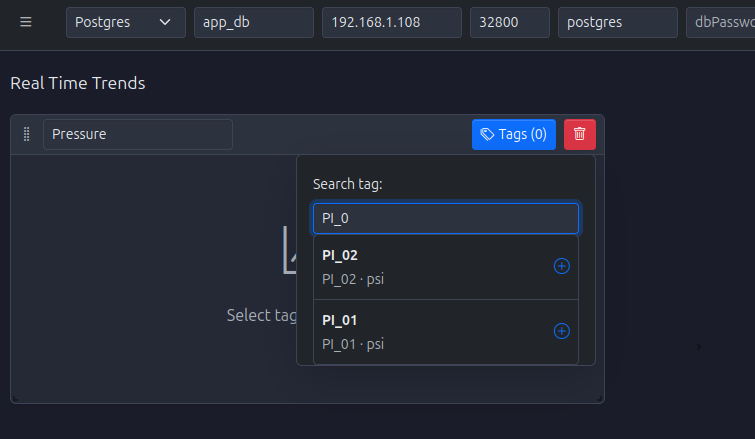Click the postgres username field
755x439 pixels.
click(x=617, y=22)
